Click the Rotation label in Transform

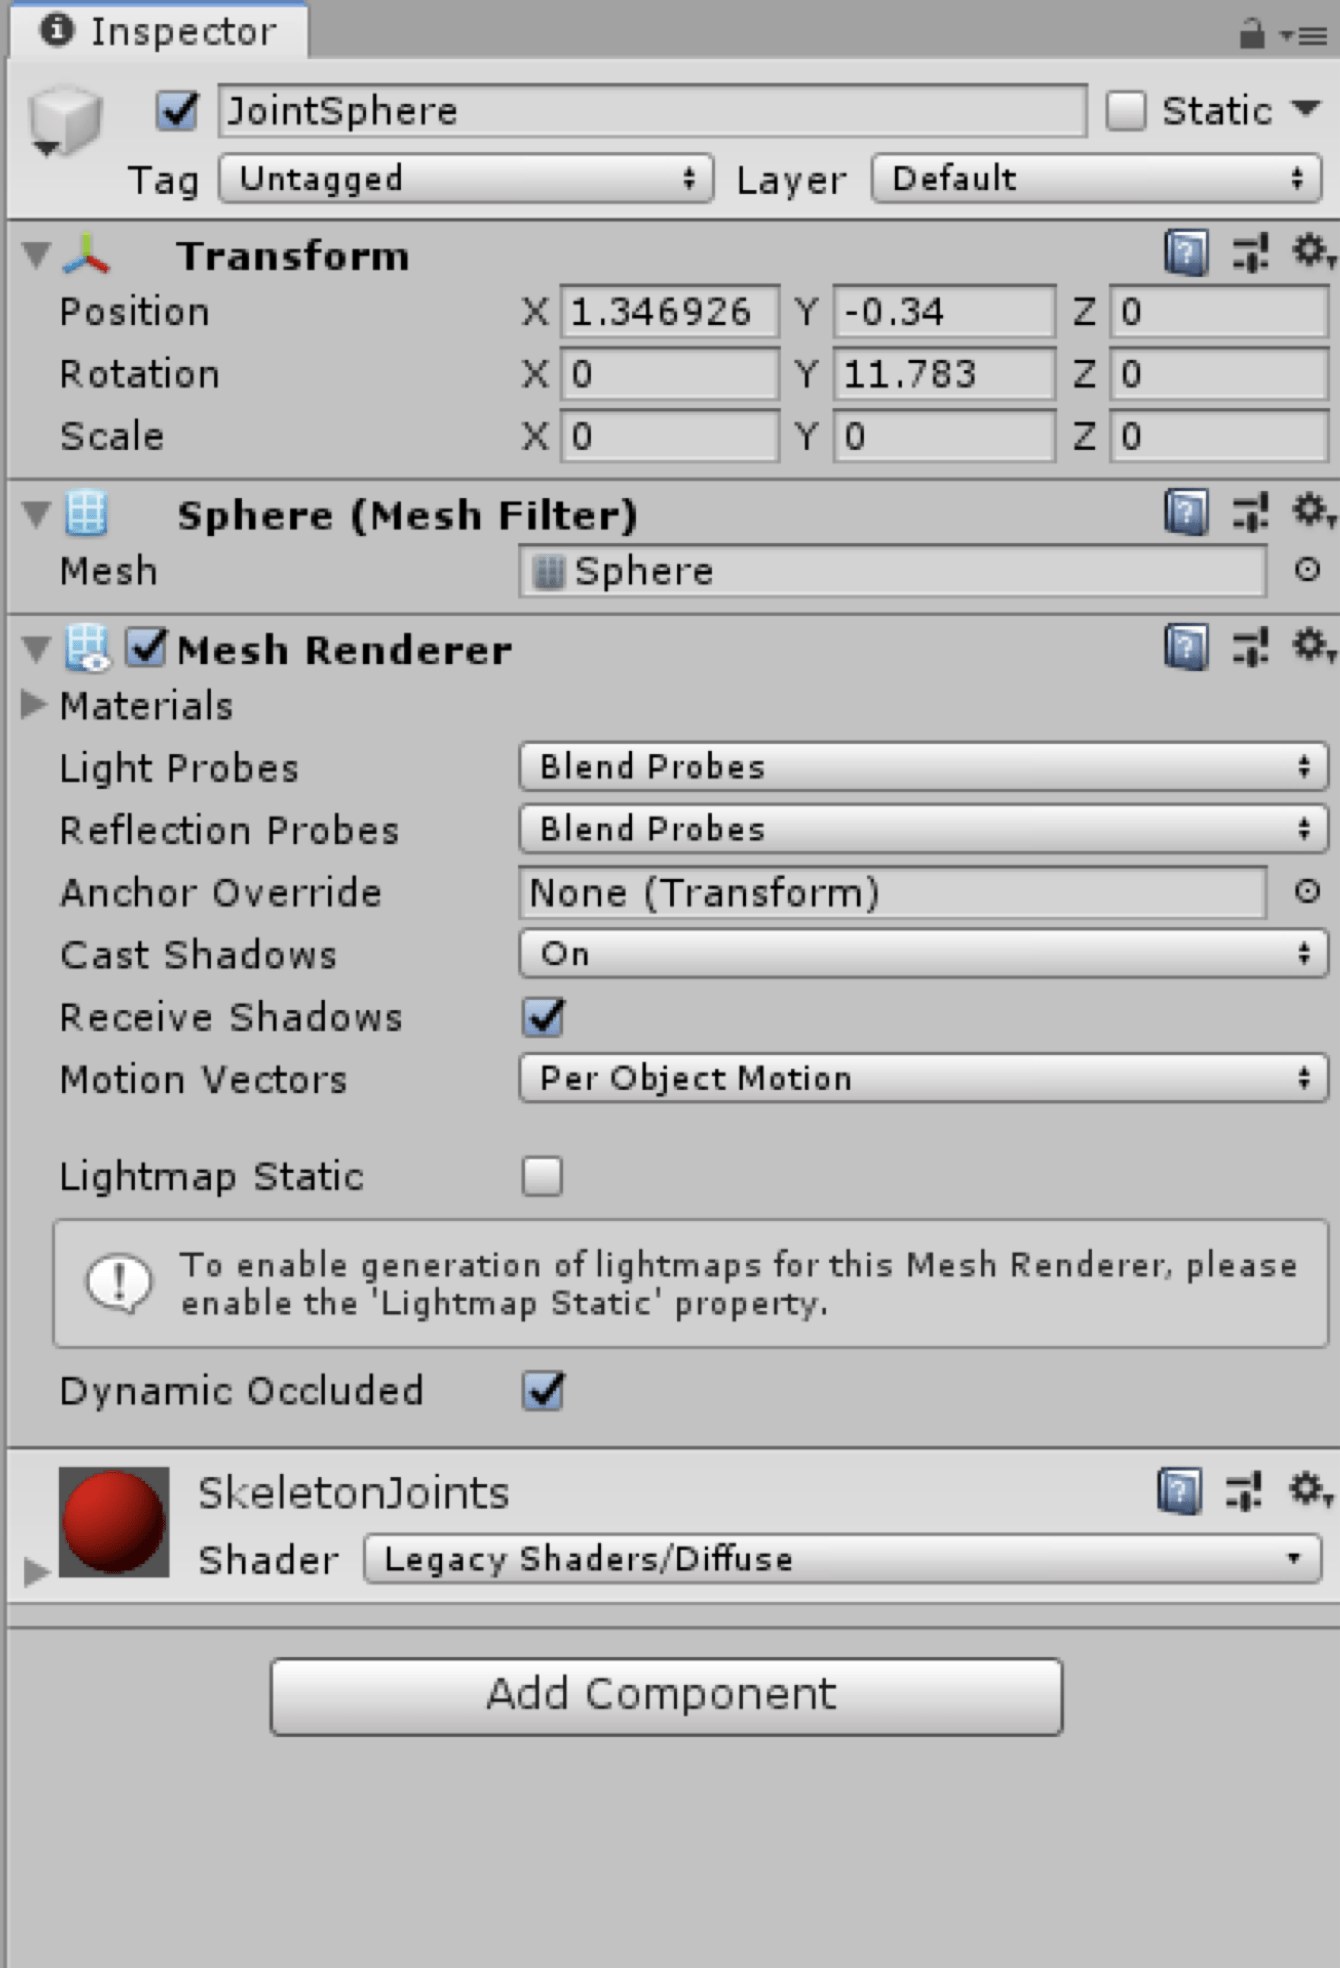(x=139, y=374)
